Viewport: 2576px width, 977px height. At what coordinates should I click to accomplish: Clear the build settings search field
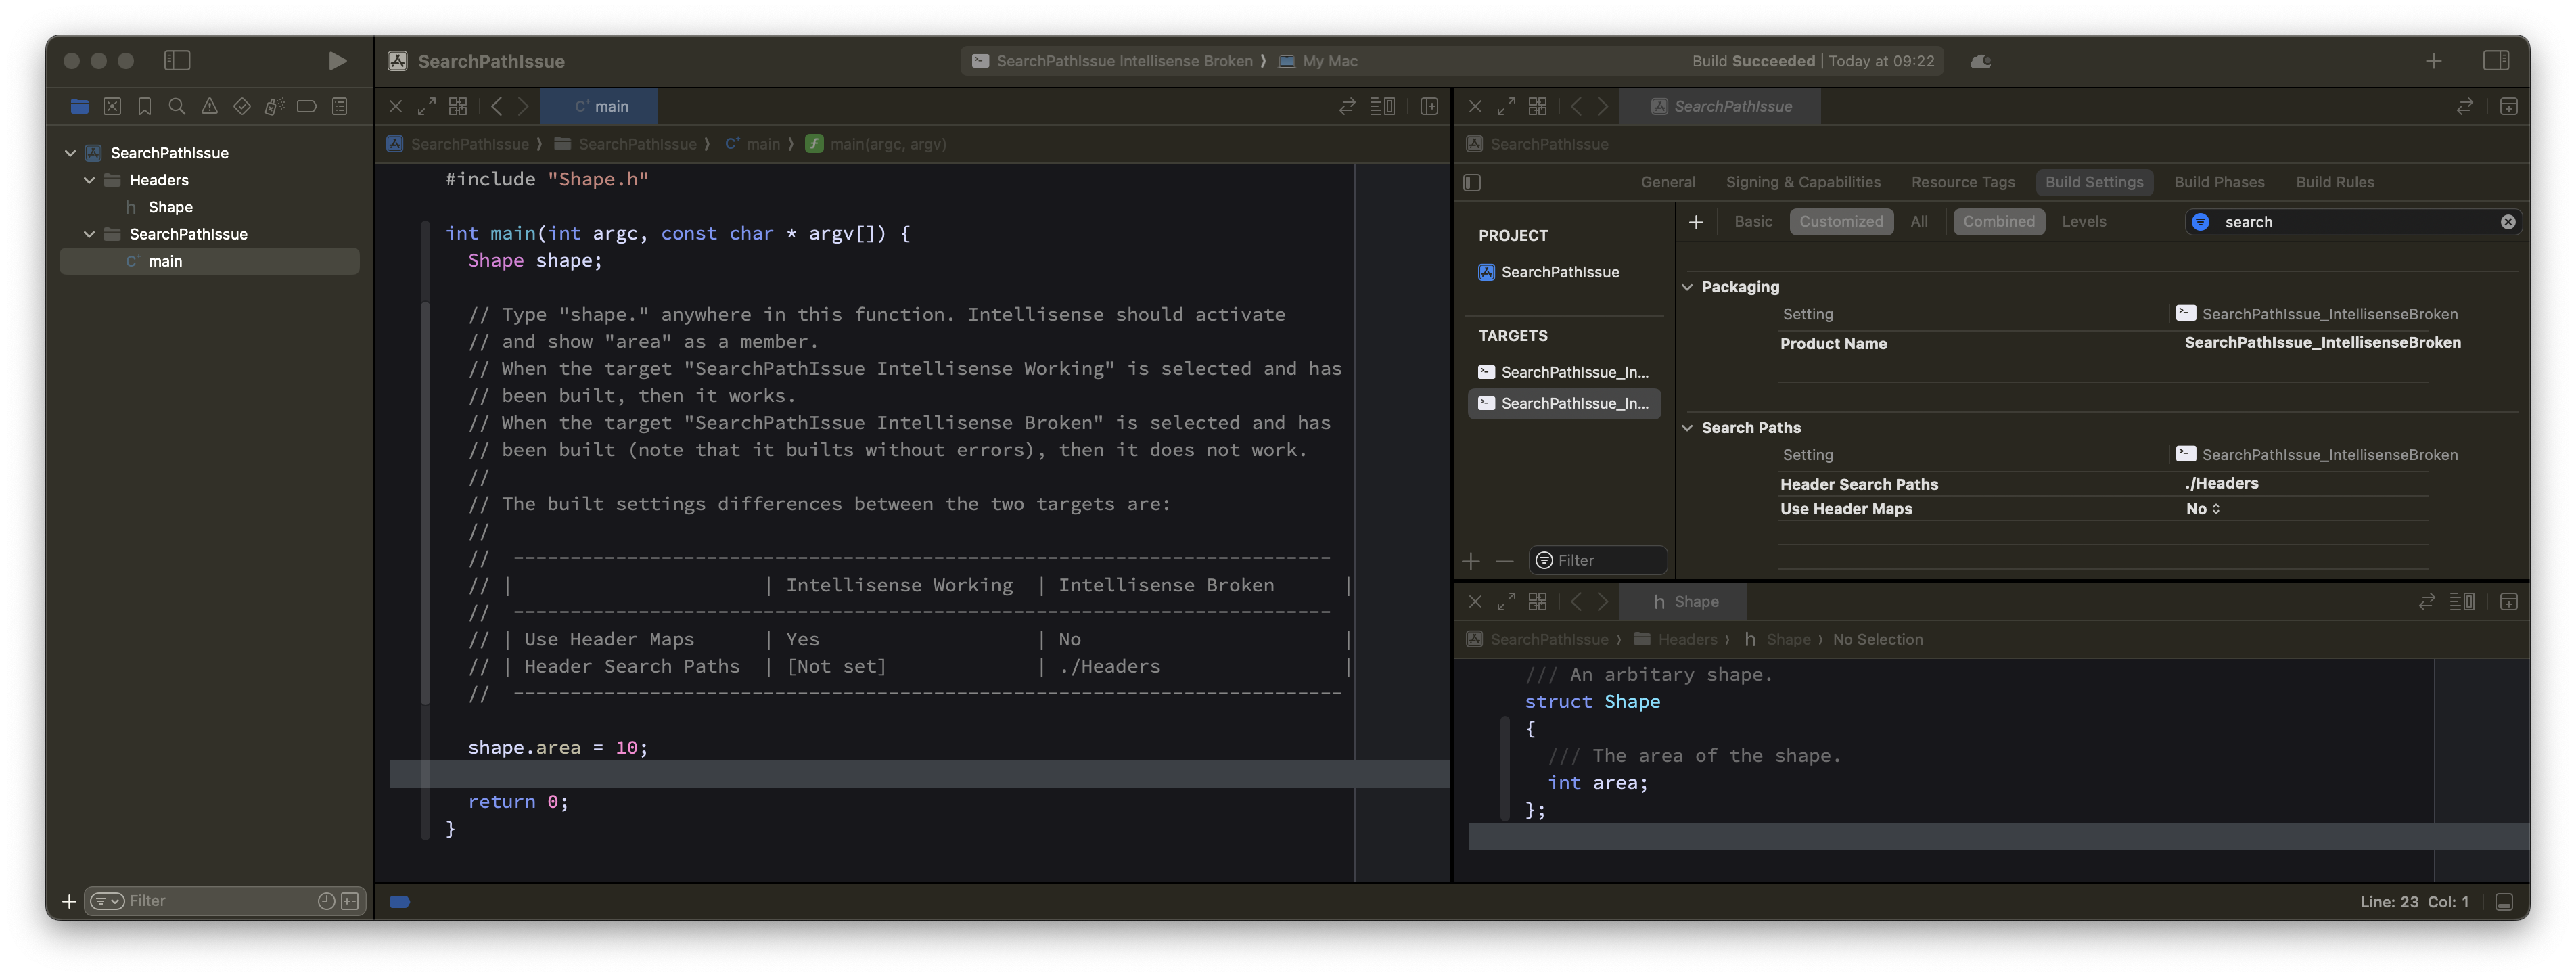tap(2507, 222)
